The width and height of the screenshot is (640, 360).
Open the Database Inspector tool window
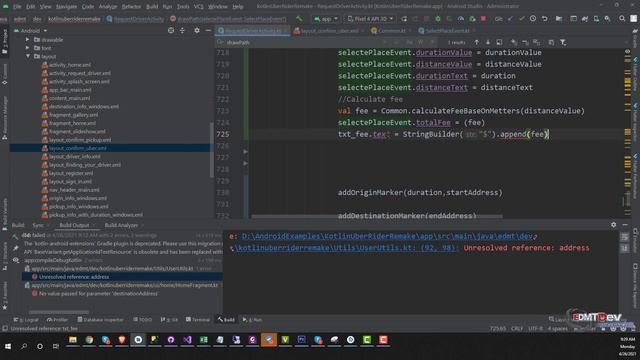[x=100, y=320]
